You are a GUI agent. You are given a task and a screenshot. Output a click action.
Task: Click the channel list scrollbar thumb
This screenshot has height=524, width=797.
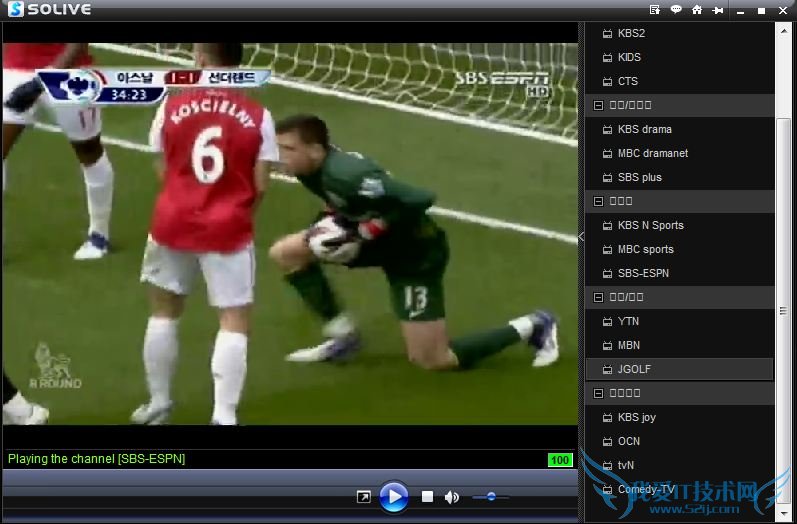pos(783,311)
